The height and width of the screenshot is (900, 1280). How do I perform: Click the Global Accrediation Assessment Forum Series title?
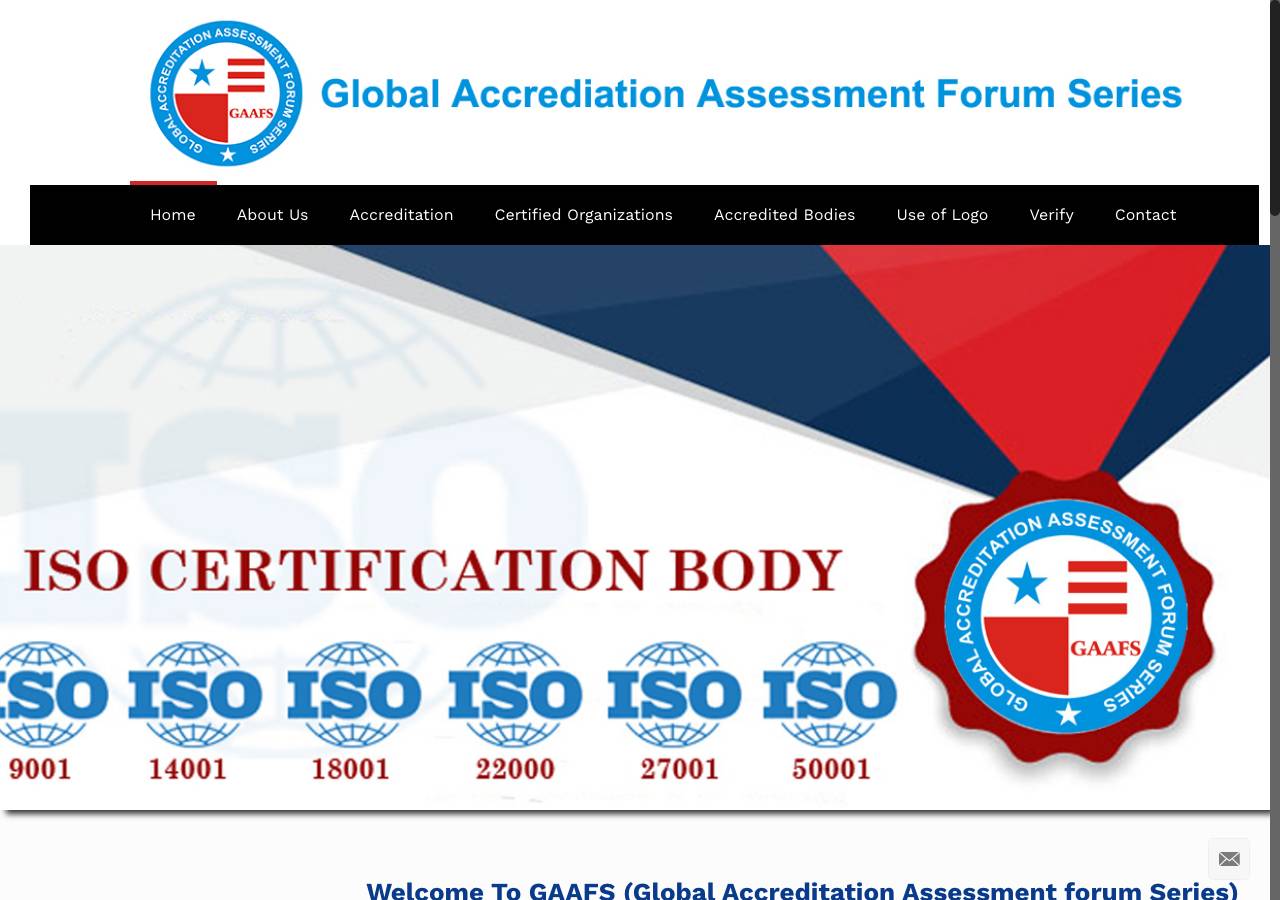pos(751,94)
